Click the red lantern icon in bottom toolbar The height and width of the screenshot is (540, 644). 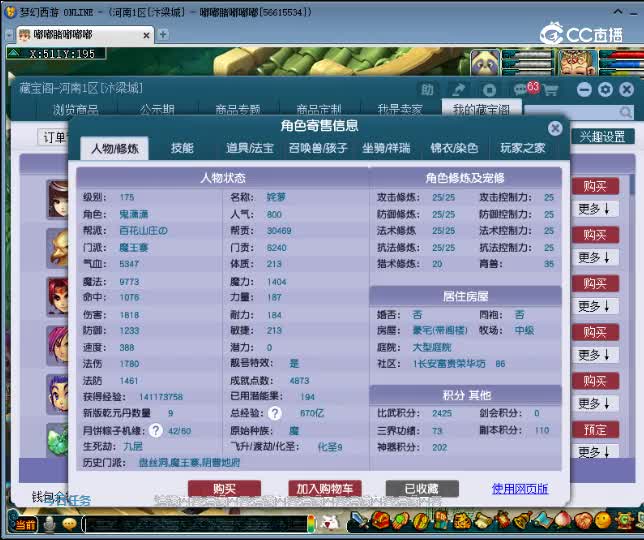(502, 521)
